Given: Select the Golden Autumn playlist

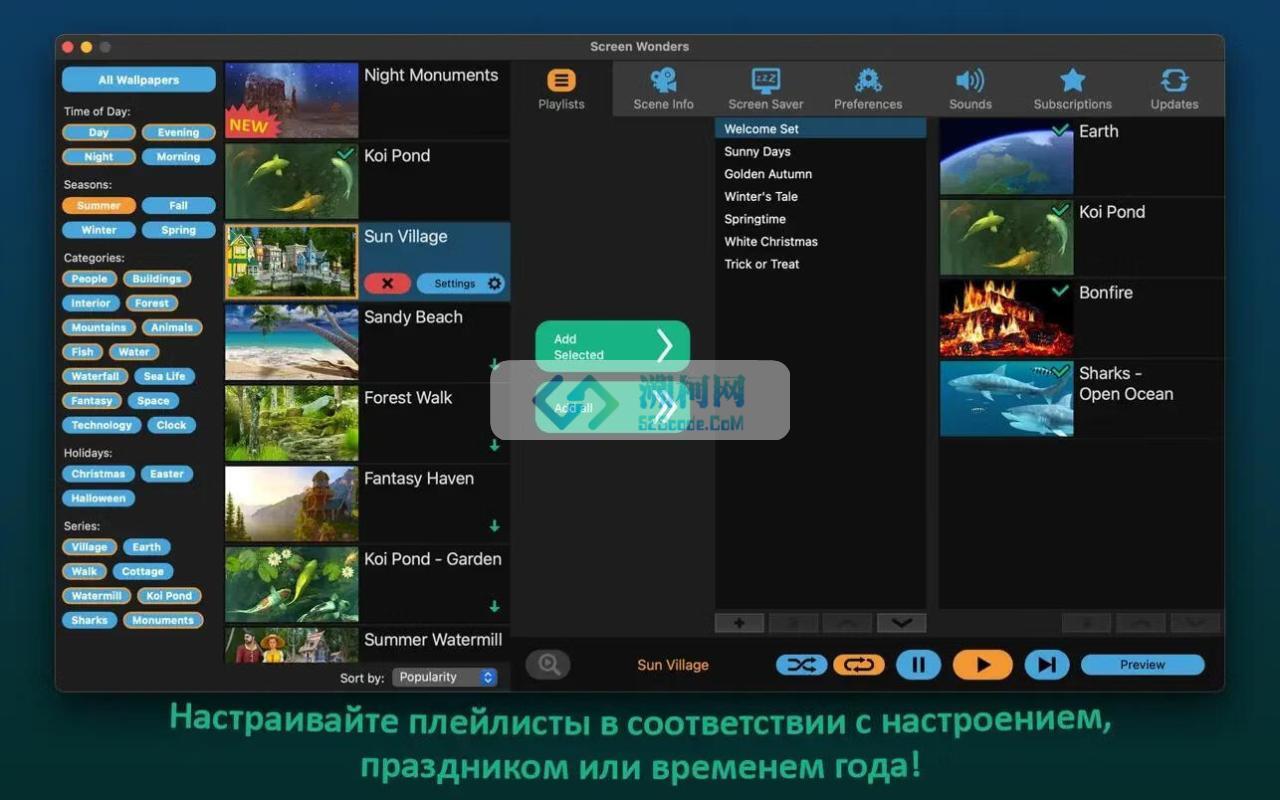Looking at the screenshot, I should (x=820, y=173).
